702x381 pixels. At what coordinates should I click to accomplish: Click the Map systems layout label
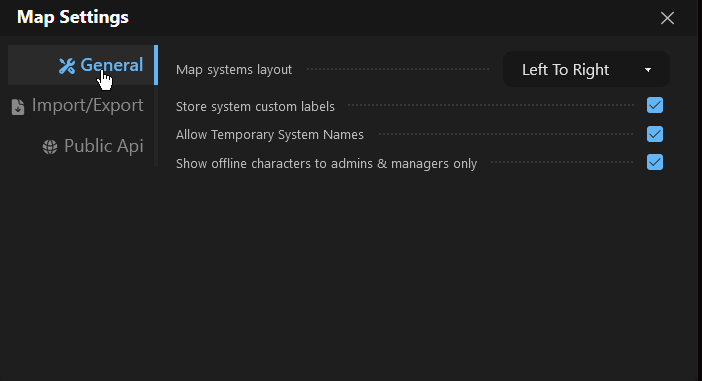tap(234, 70)
